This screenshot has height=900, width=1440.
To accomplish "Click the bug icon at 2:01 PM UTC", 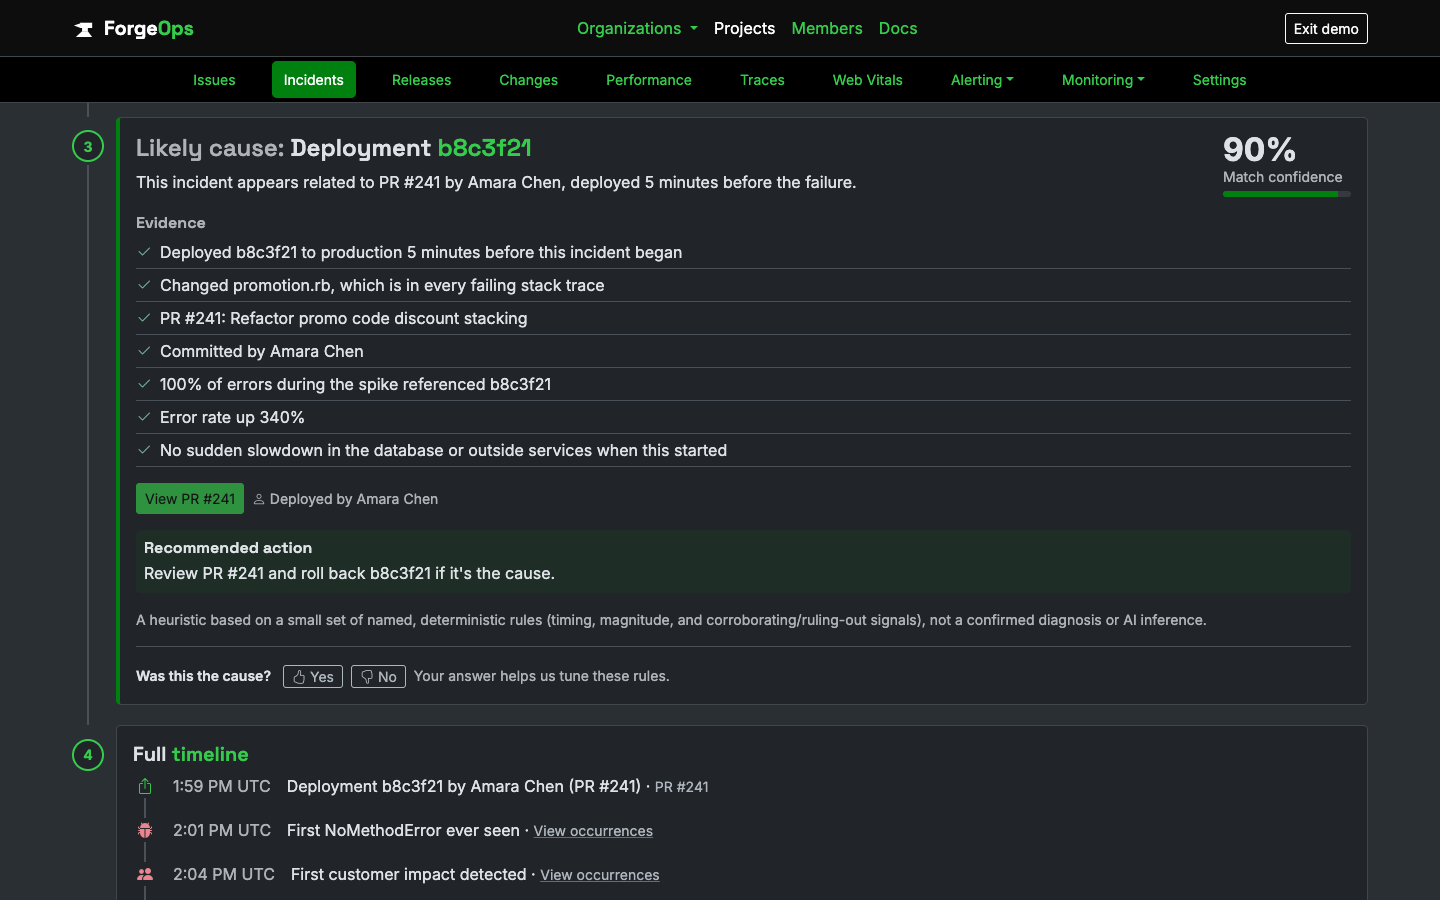I will point(145,830).
